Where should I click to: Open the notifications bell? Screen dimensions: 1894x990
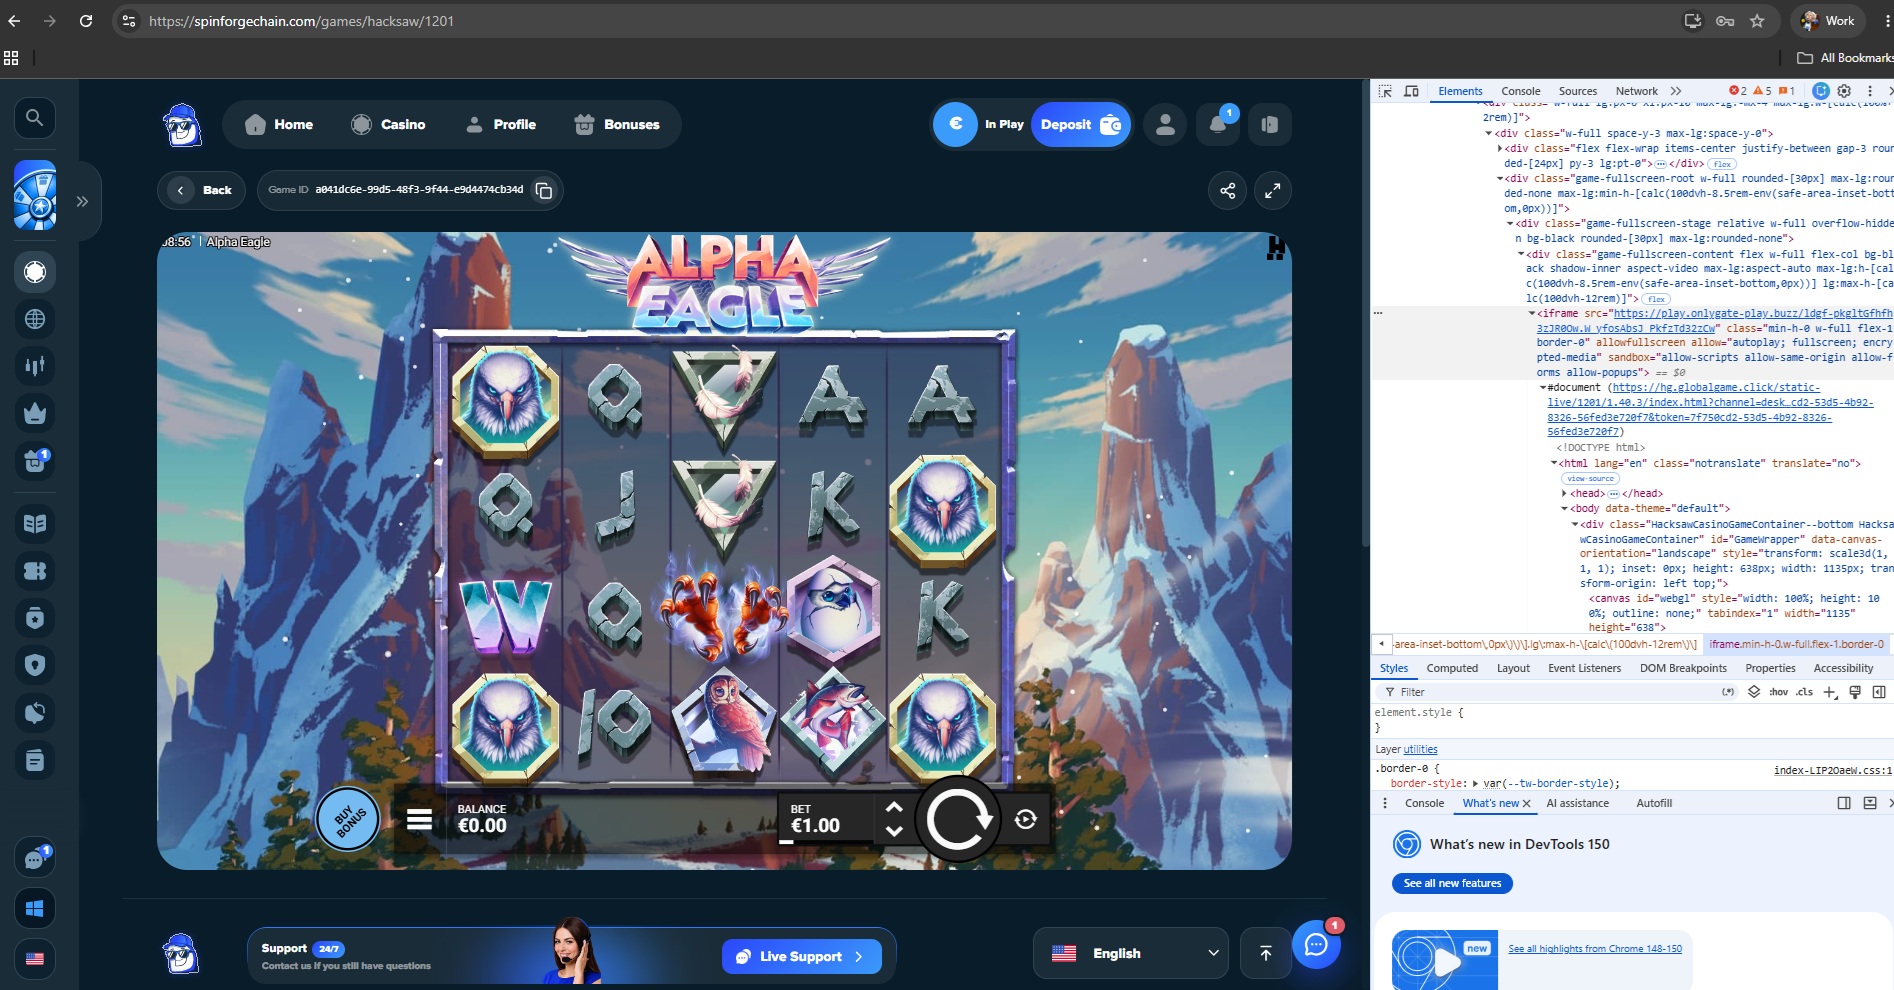[1218, 125]
